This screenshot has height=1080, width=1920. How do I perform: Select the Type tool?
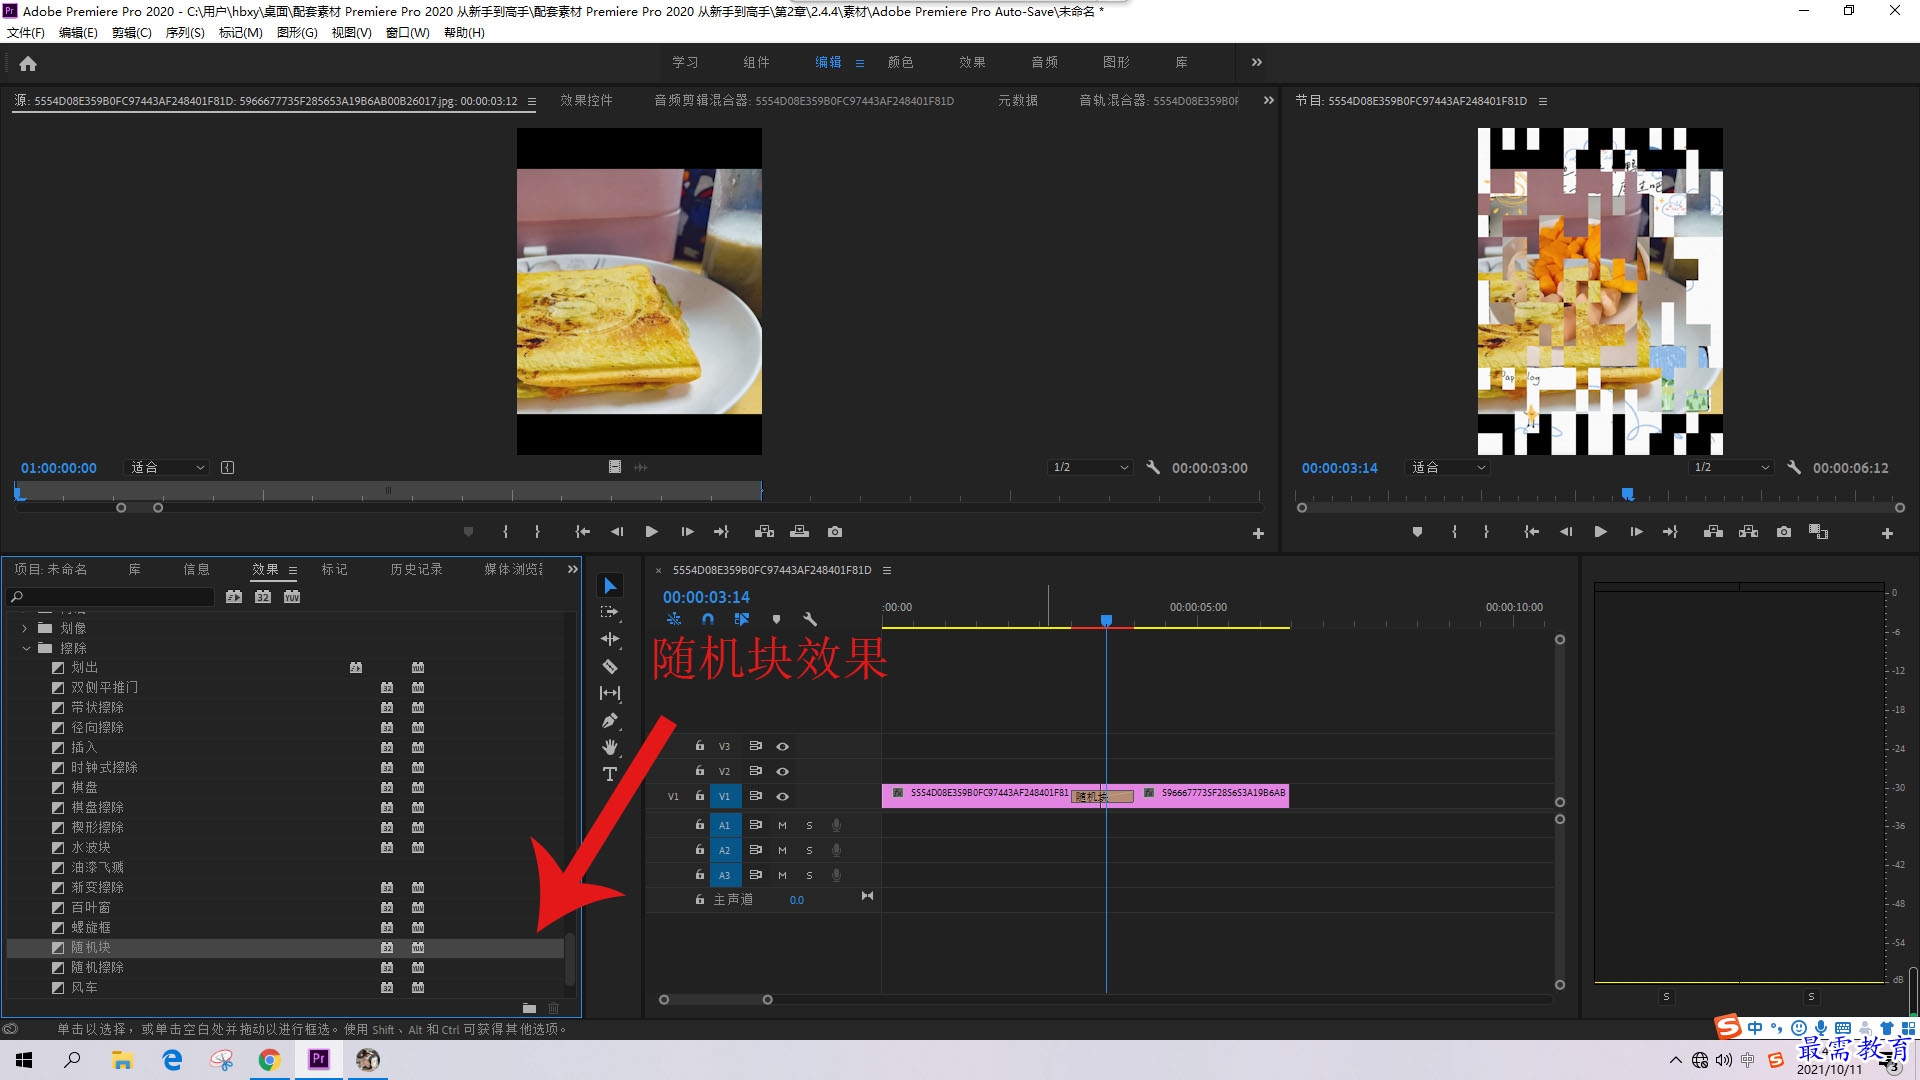[610, 774]
